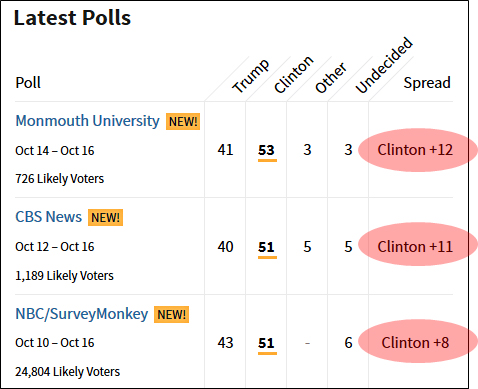This screenshot has width=478, height=389.
Task: Click the Undecided column header
Action: point(384,65)
